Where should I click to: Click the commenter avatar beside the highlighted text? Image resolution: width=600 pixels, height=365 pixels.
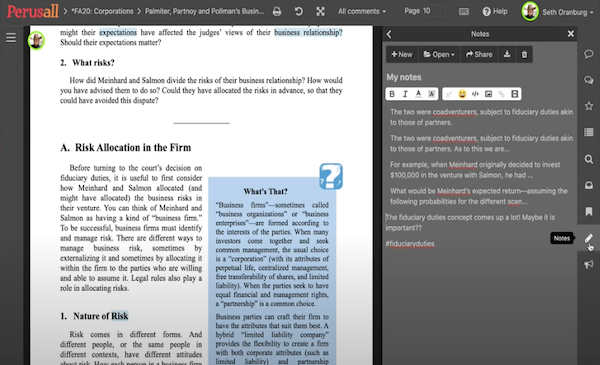click(x=36, y=41)
